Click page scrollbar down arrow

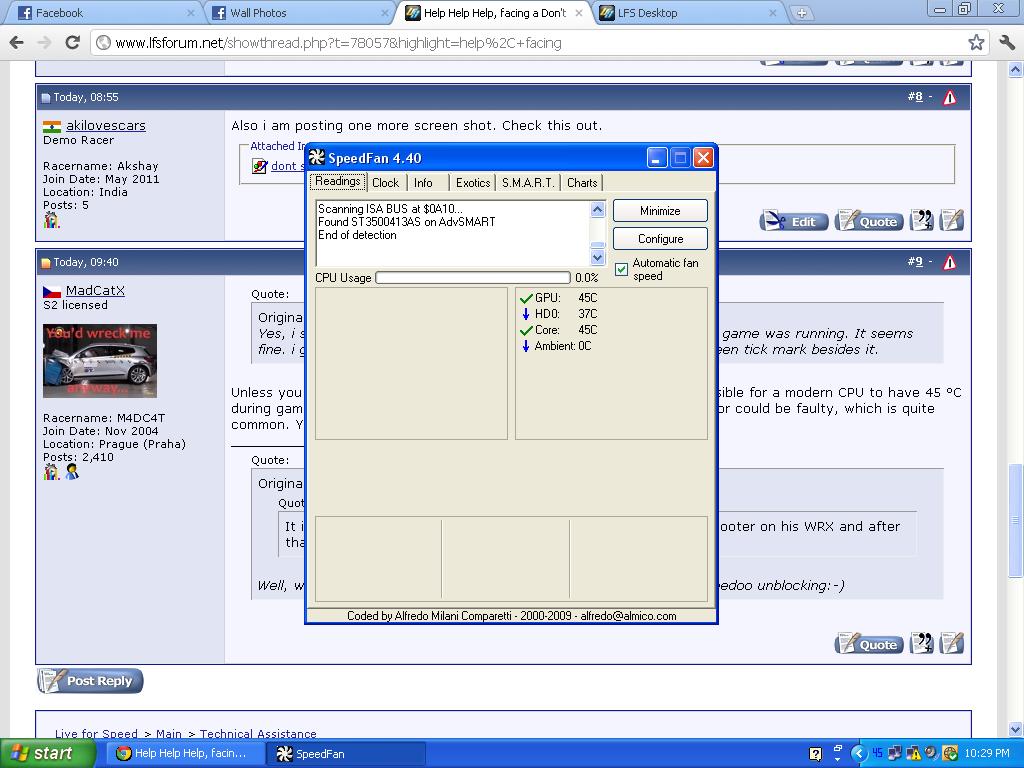click(1016, 729)
